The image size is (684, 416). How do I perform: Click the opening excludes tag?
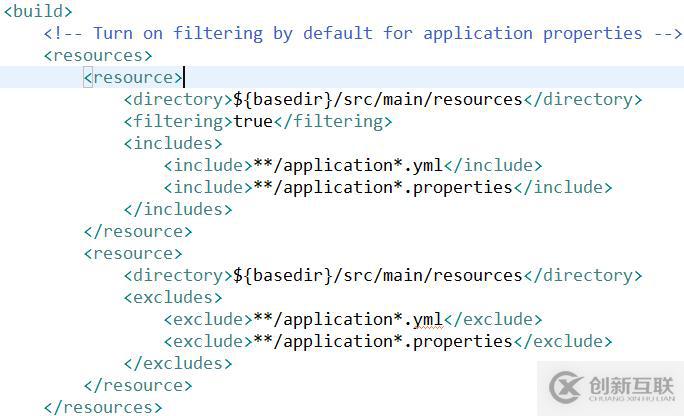173,297
